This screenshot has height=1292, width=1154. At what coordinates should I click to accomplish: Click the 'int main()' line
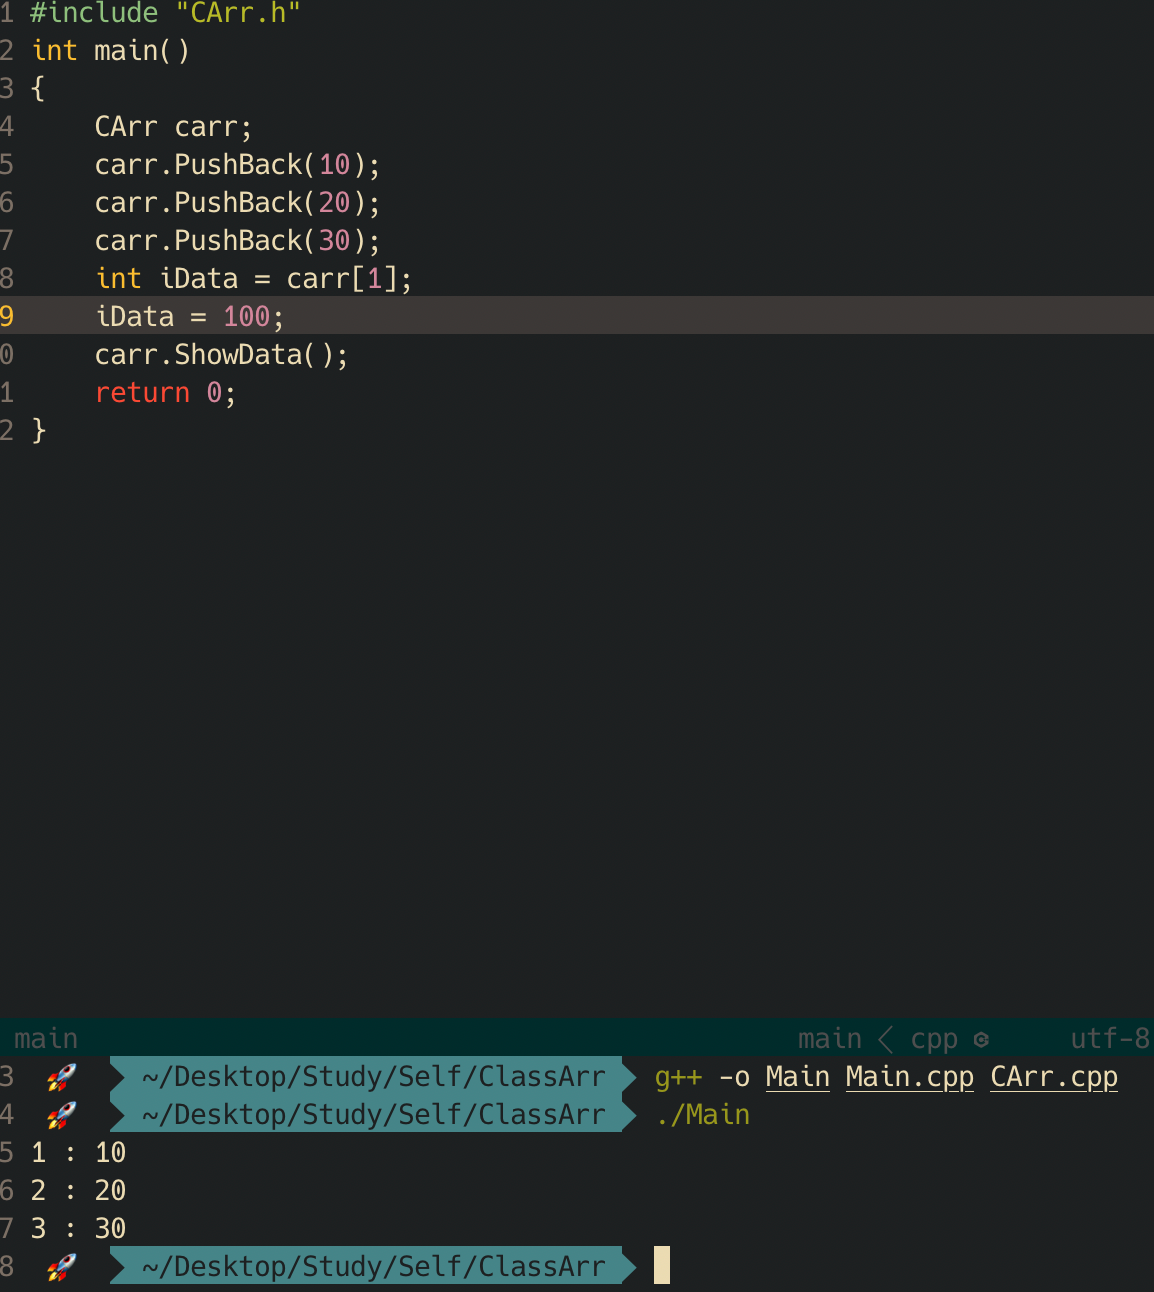tap(110, 51)
